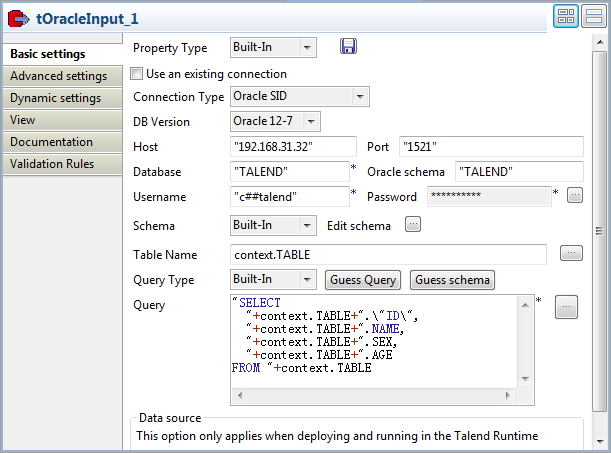Click into the Host input field

[293, 147]
